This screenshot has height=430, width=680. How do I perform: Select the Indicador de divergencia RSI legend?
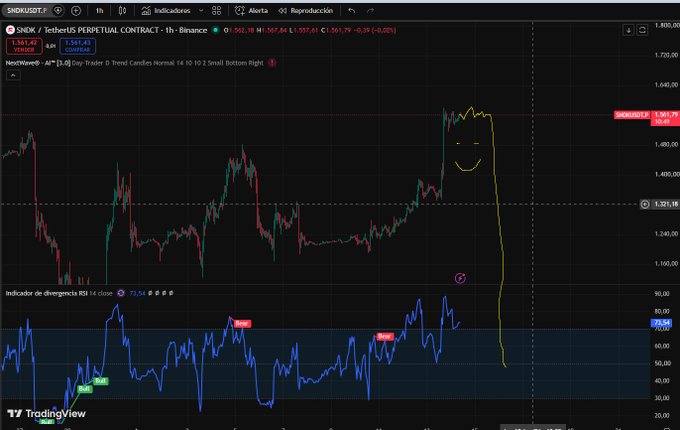(59, 293)
